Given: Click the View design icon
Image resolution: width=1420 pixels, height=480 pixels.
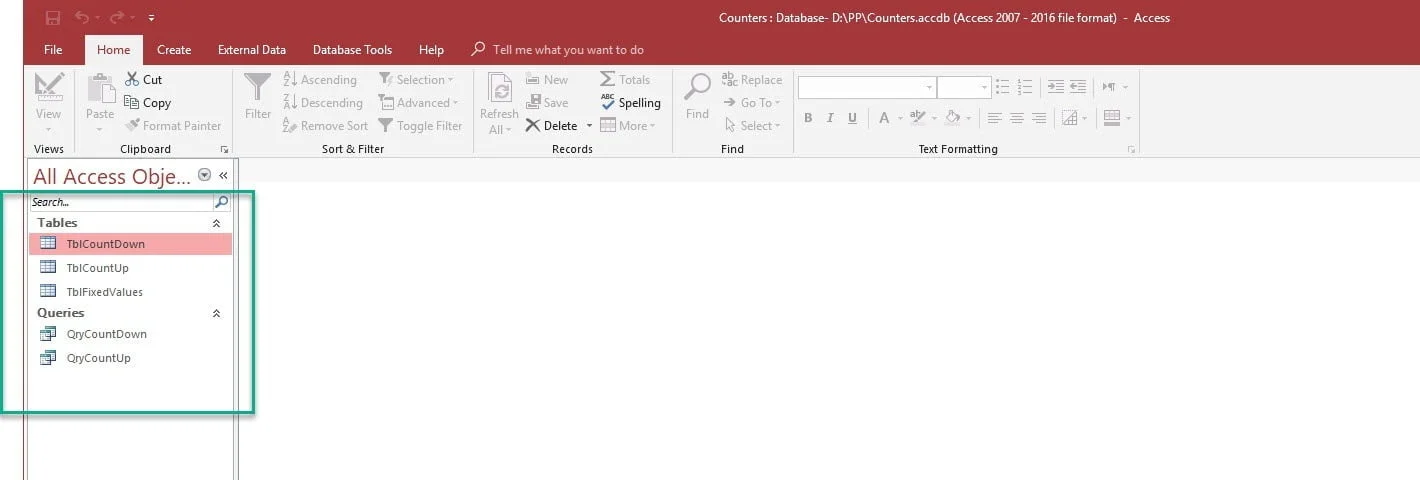Looking at the screenshot, I should tap(48, 88).
